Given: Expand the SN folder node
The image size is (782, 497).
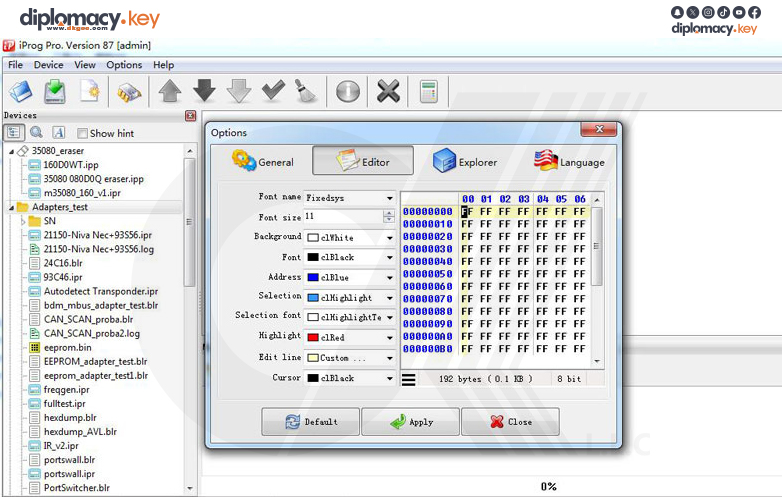Looking at the screenshot, I should coord(22,221).
